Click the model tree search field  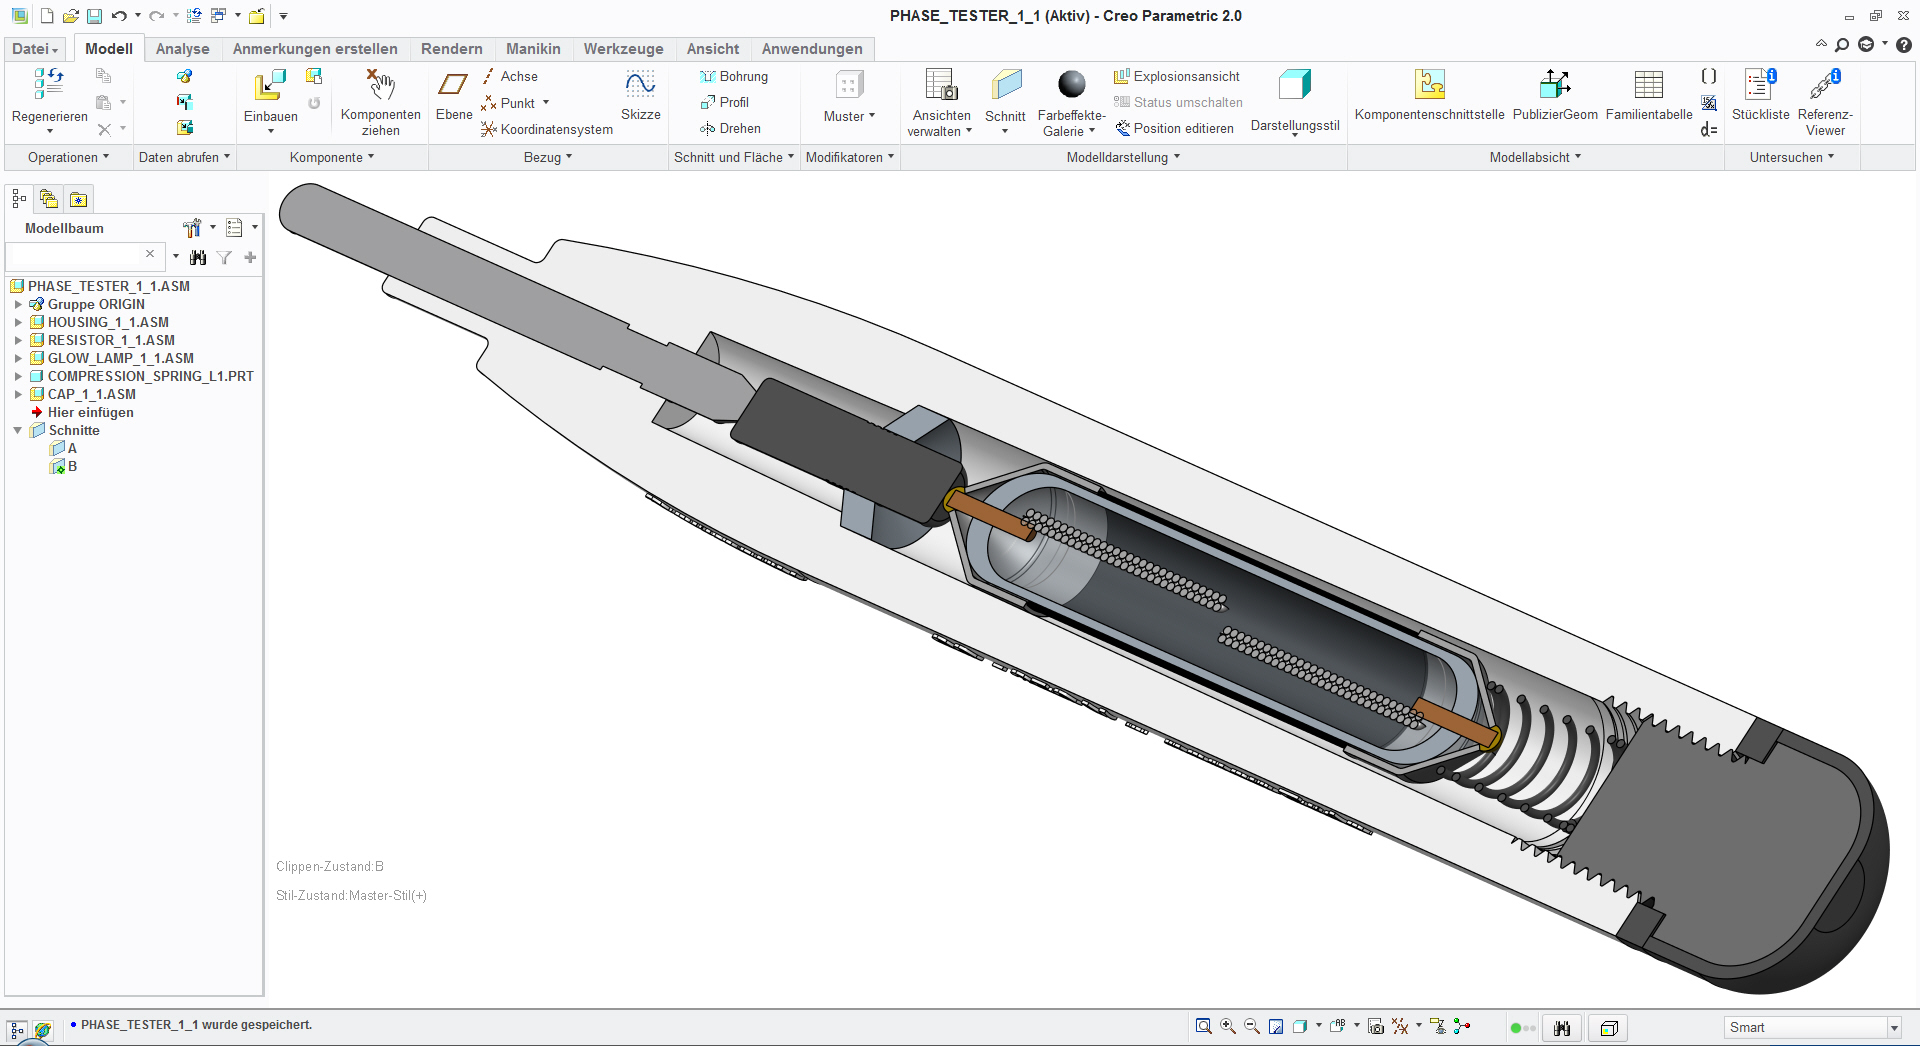click(x=75, y=256)
